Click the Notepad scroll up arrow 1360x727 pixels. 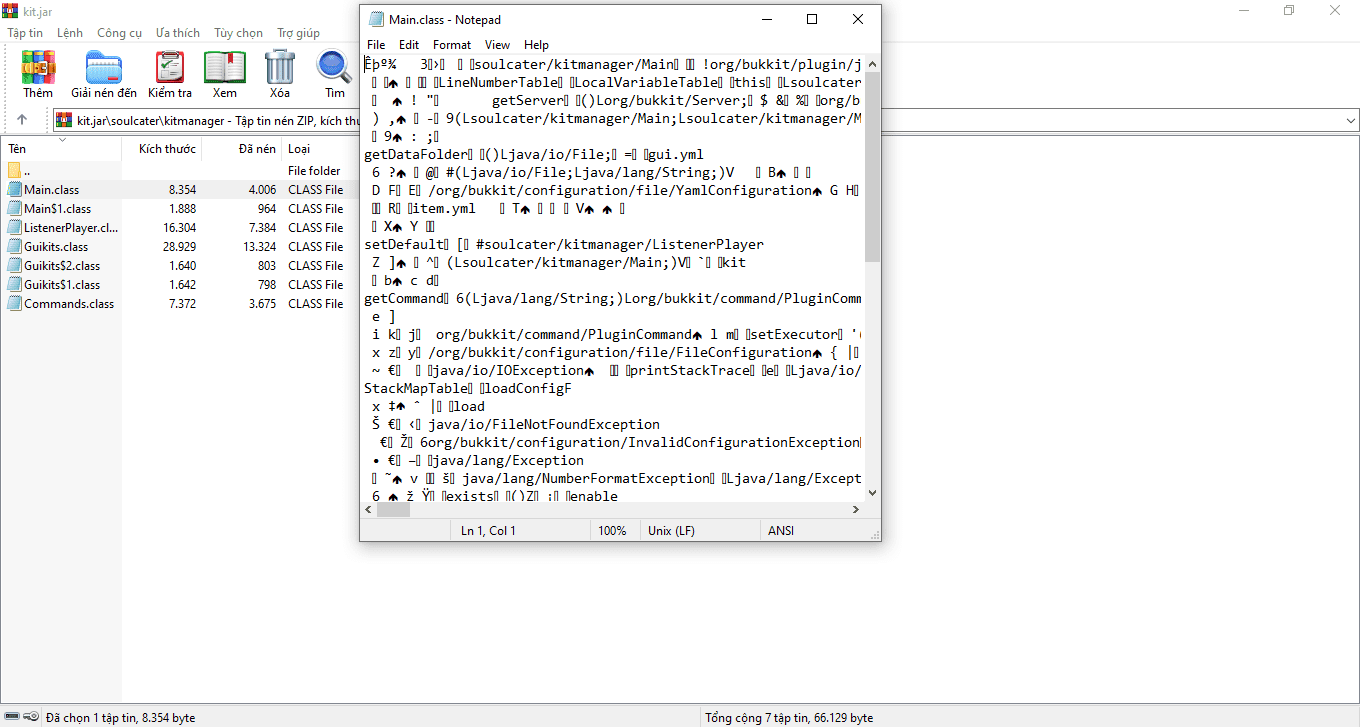click(x=872, y=63)
